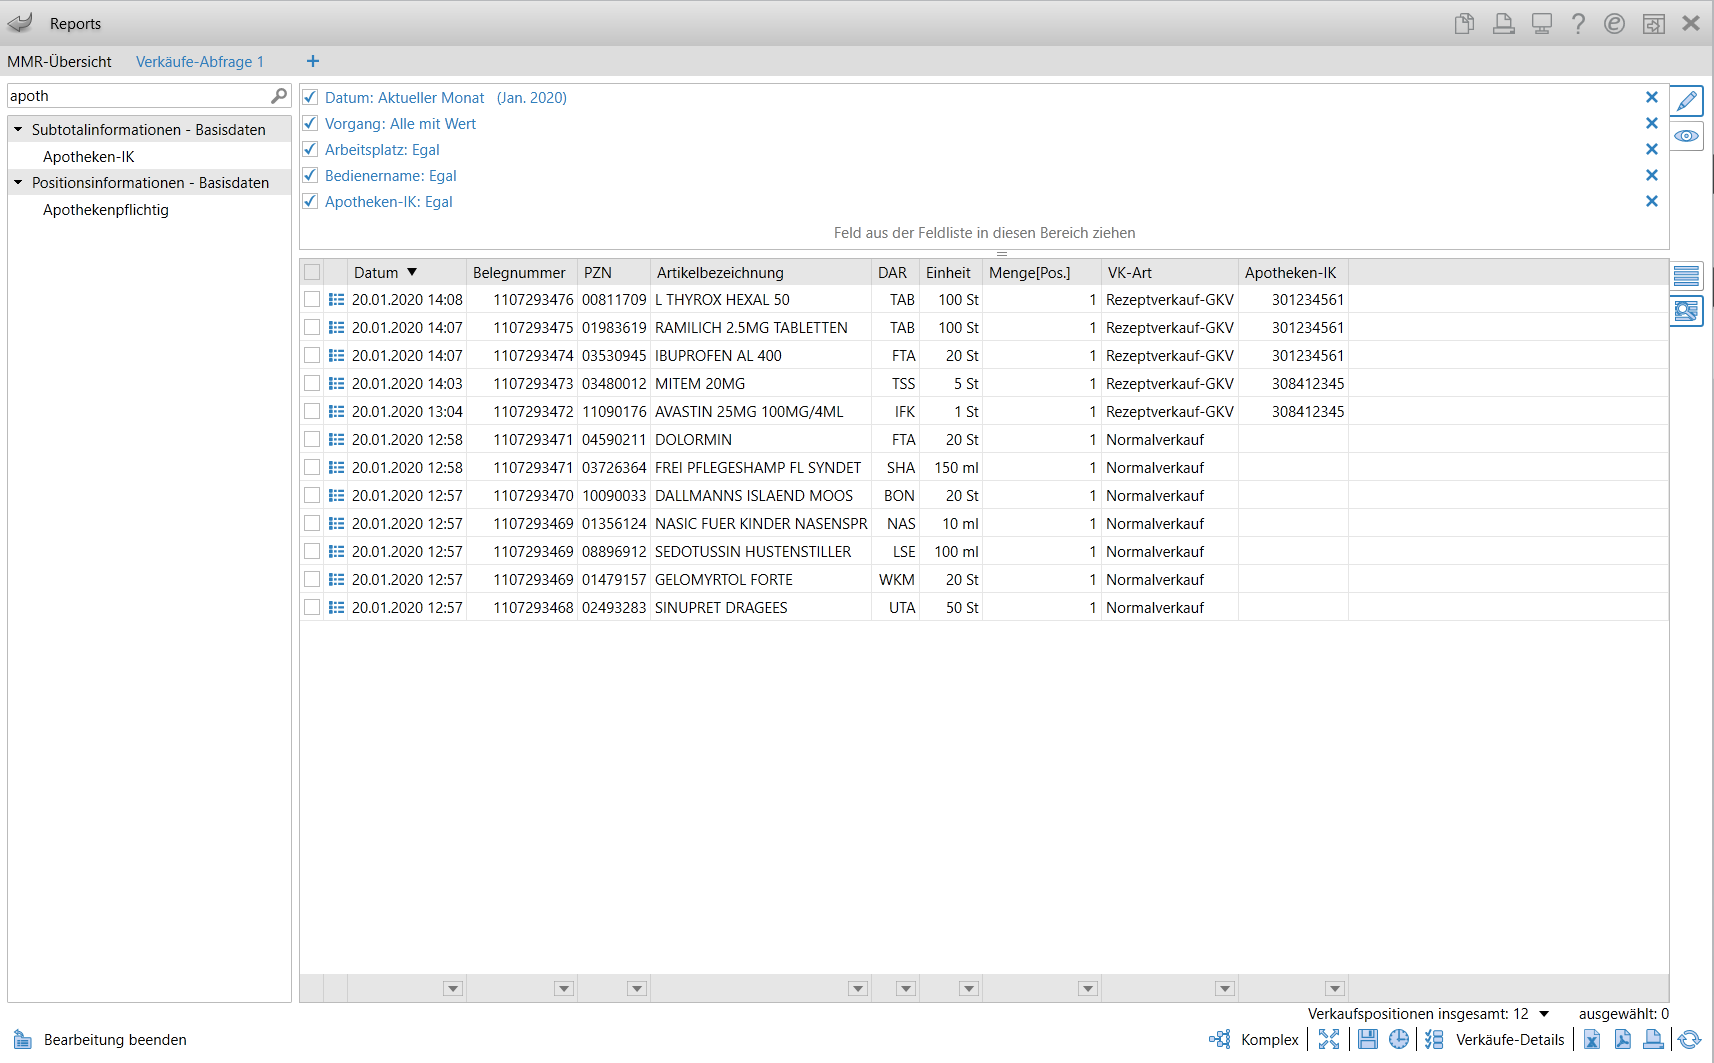
Task: Click the search magnifier icon in field list
Action: [279, 96]
